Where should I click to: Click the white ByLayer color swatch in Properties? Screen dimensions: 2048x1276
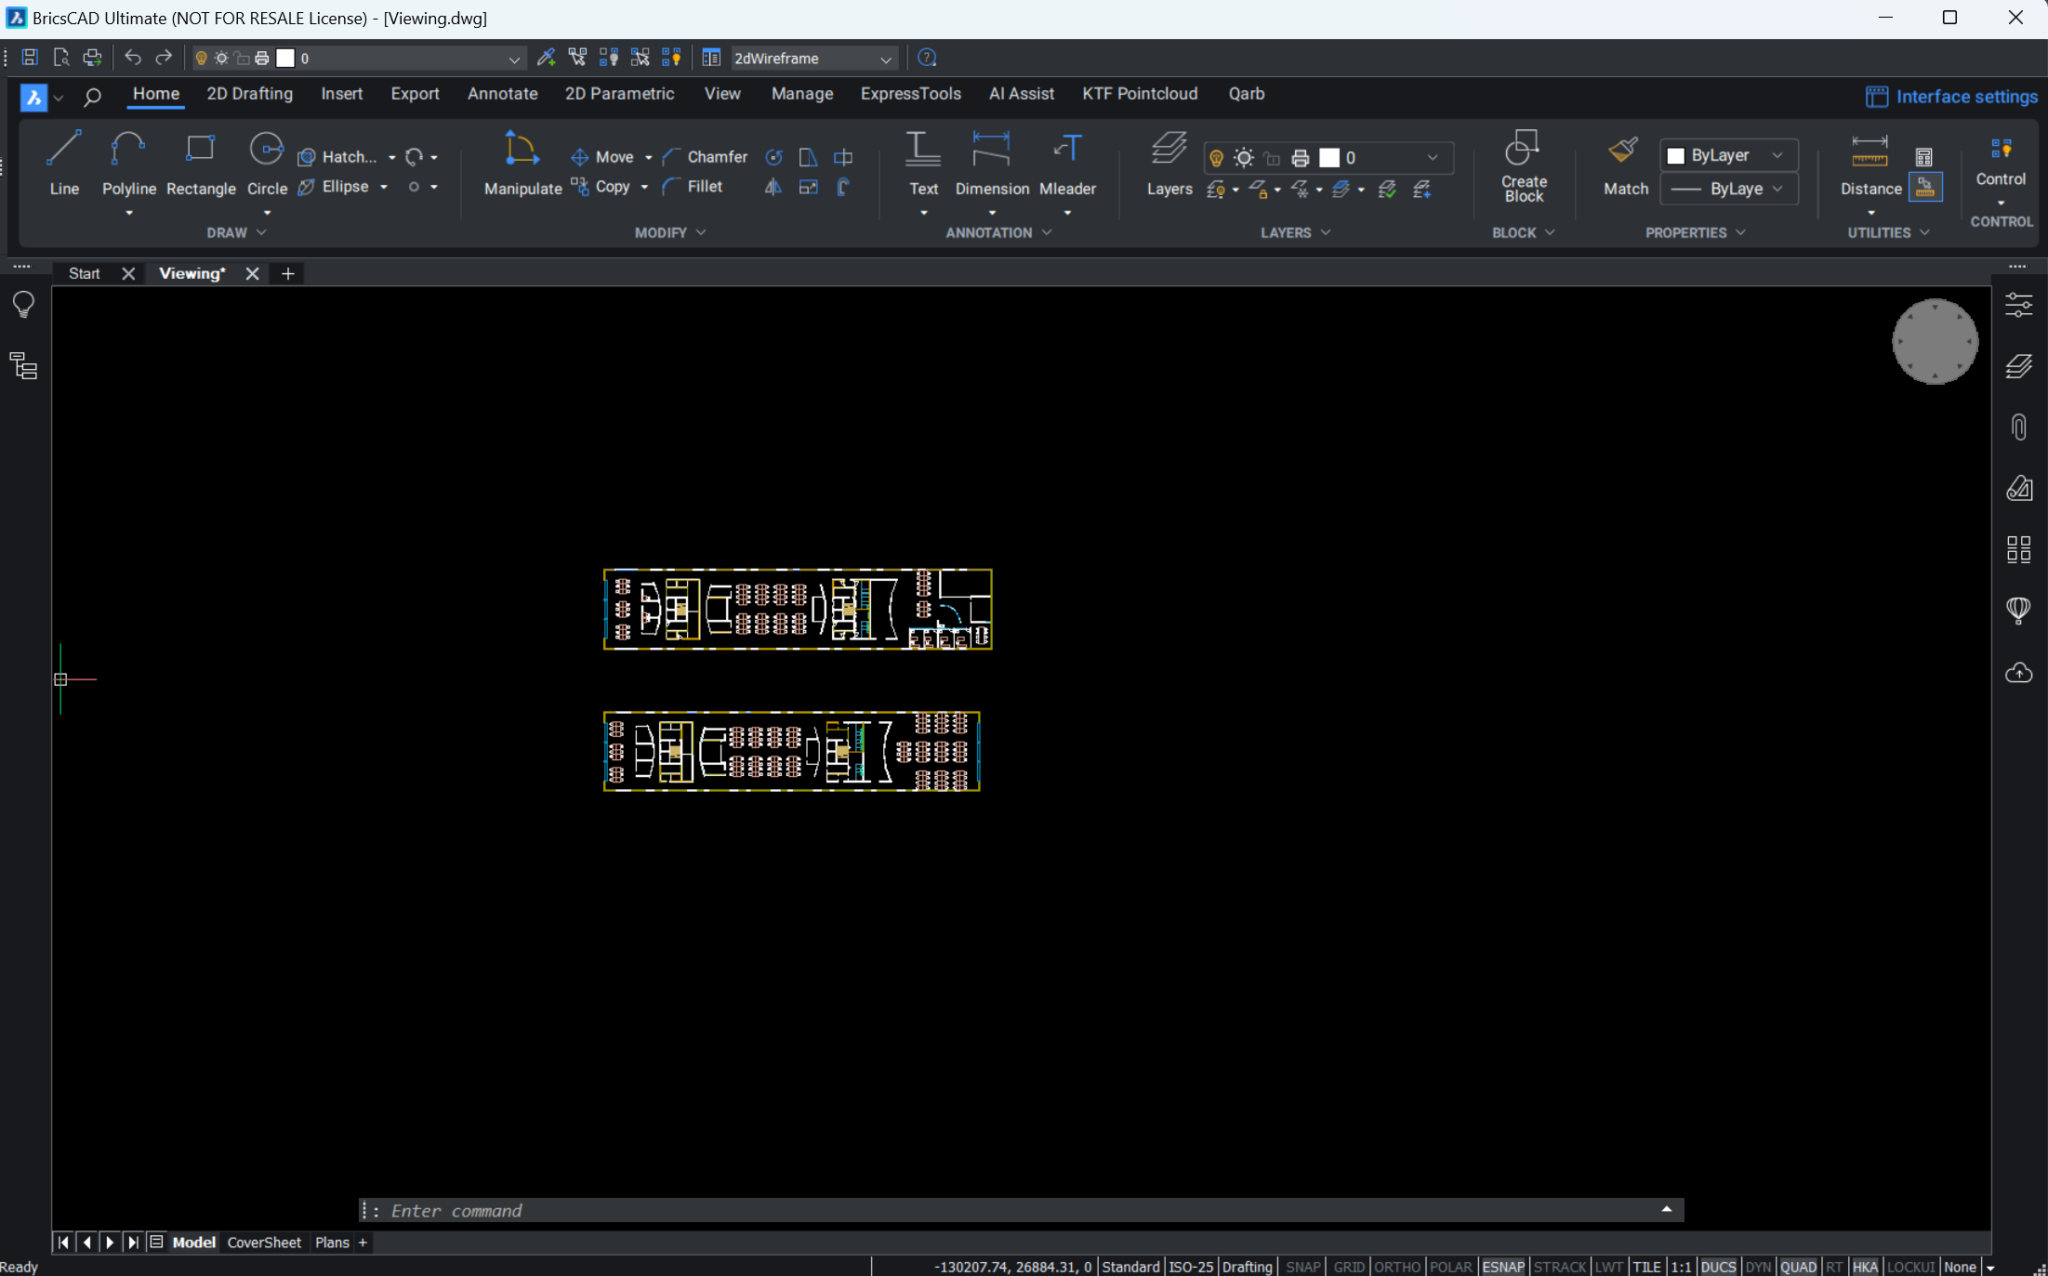pos(1675,156)
